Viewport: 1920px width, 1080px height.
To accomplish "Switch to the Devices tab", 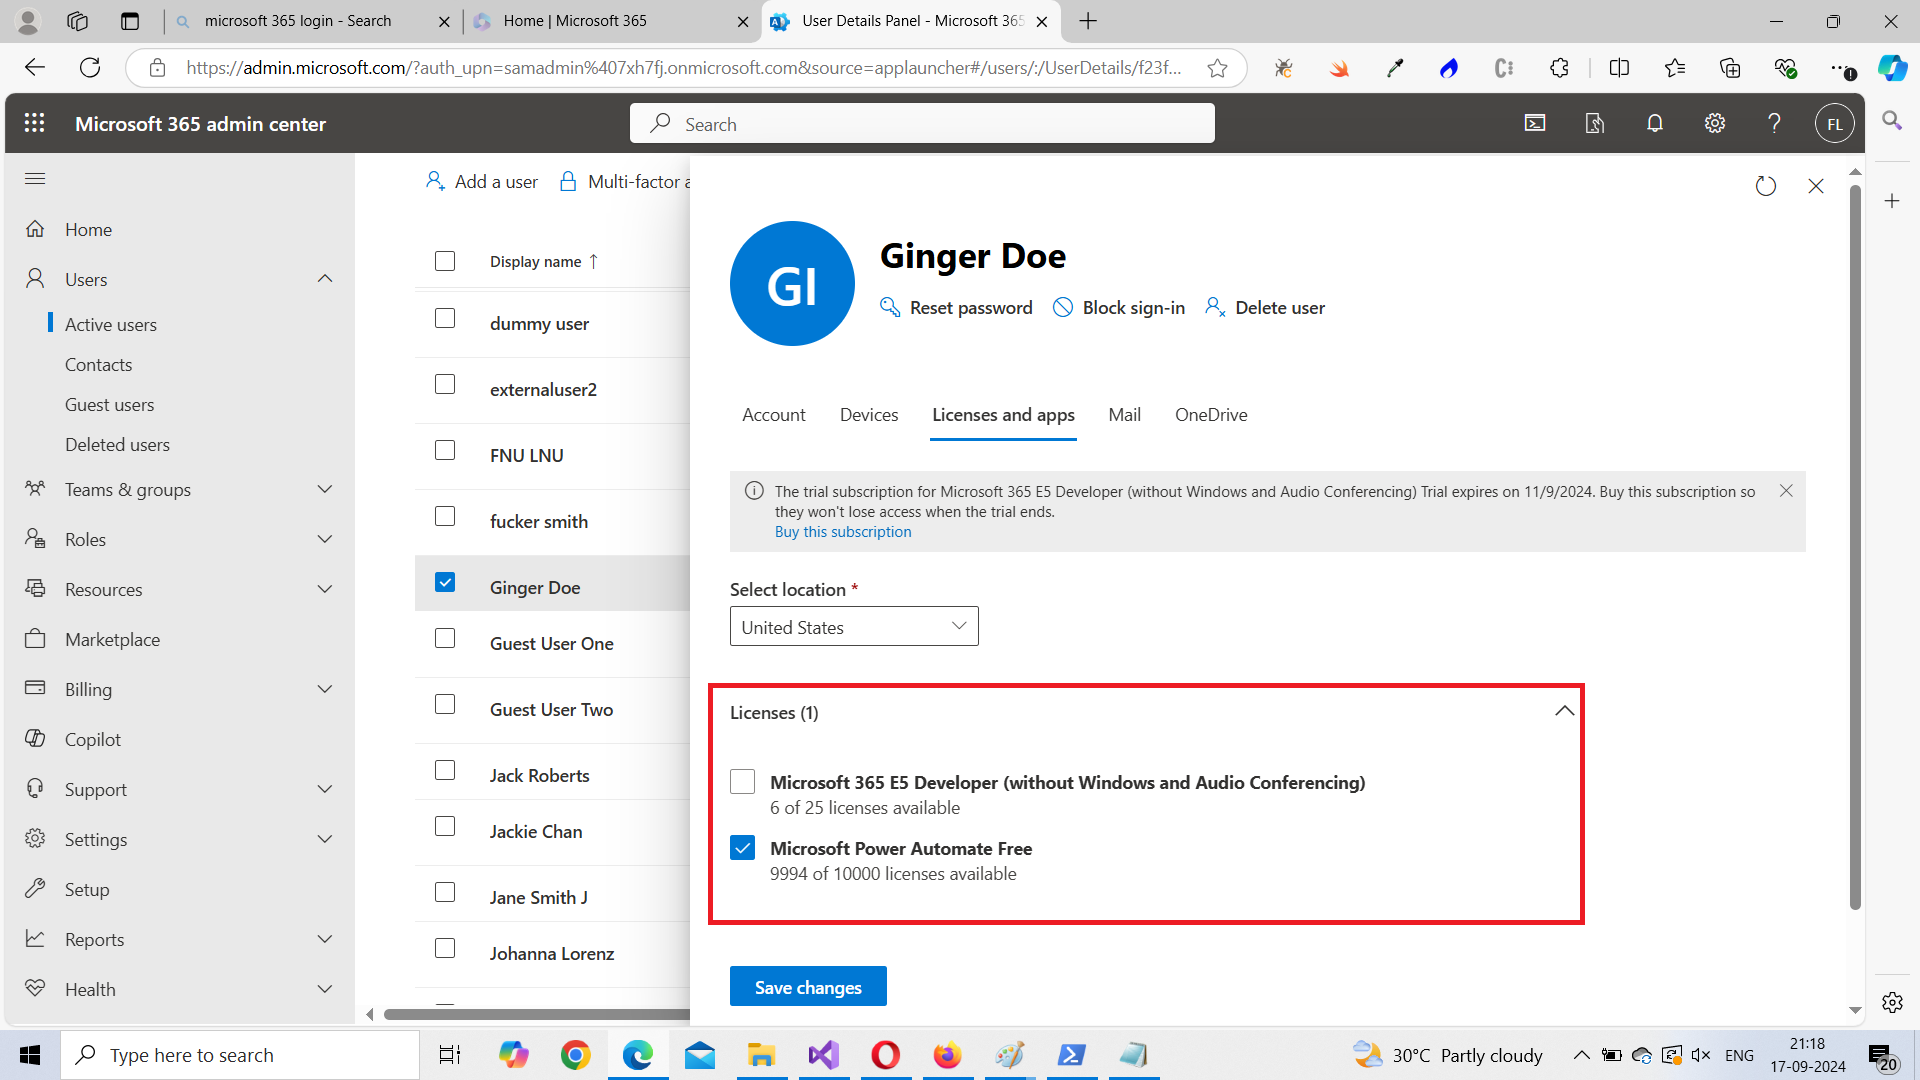I will pyautogui.click(x=869, y=414).
